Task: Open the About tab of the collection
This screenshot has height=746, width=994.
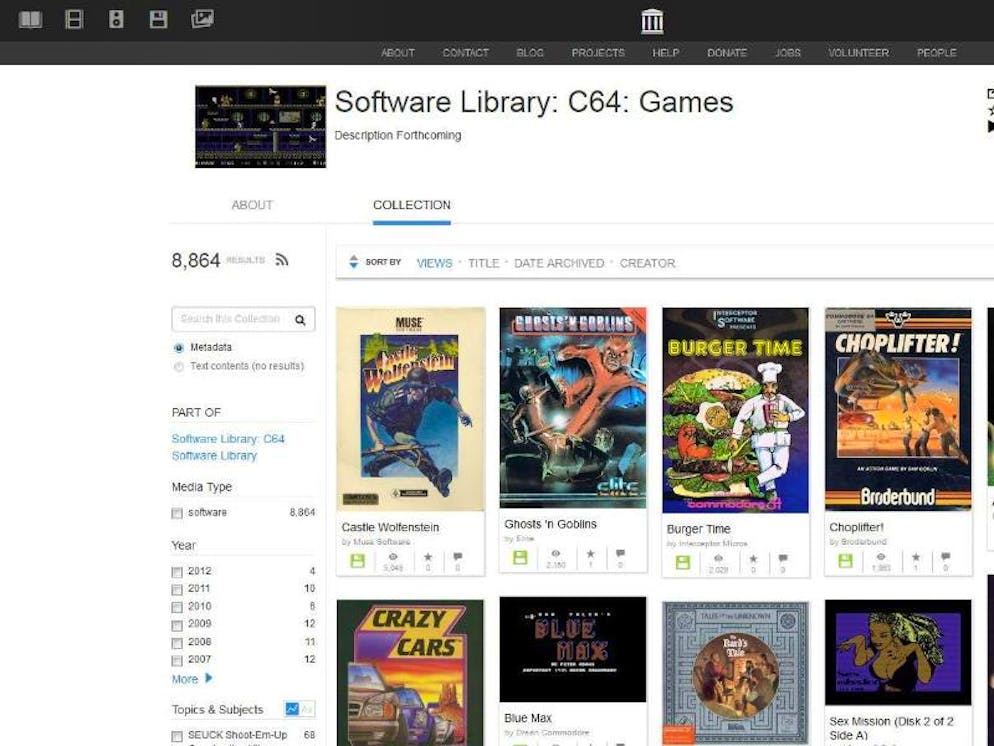Action: coord(252,205)
